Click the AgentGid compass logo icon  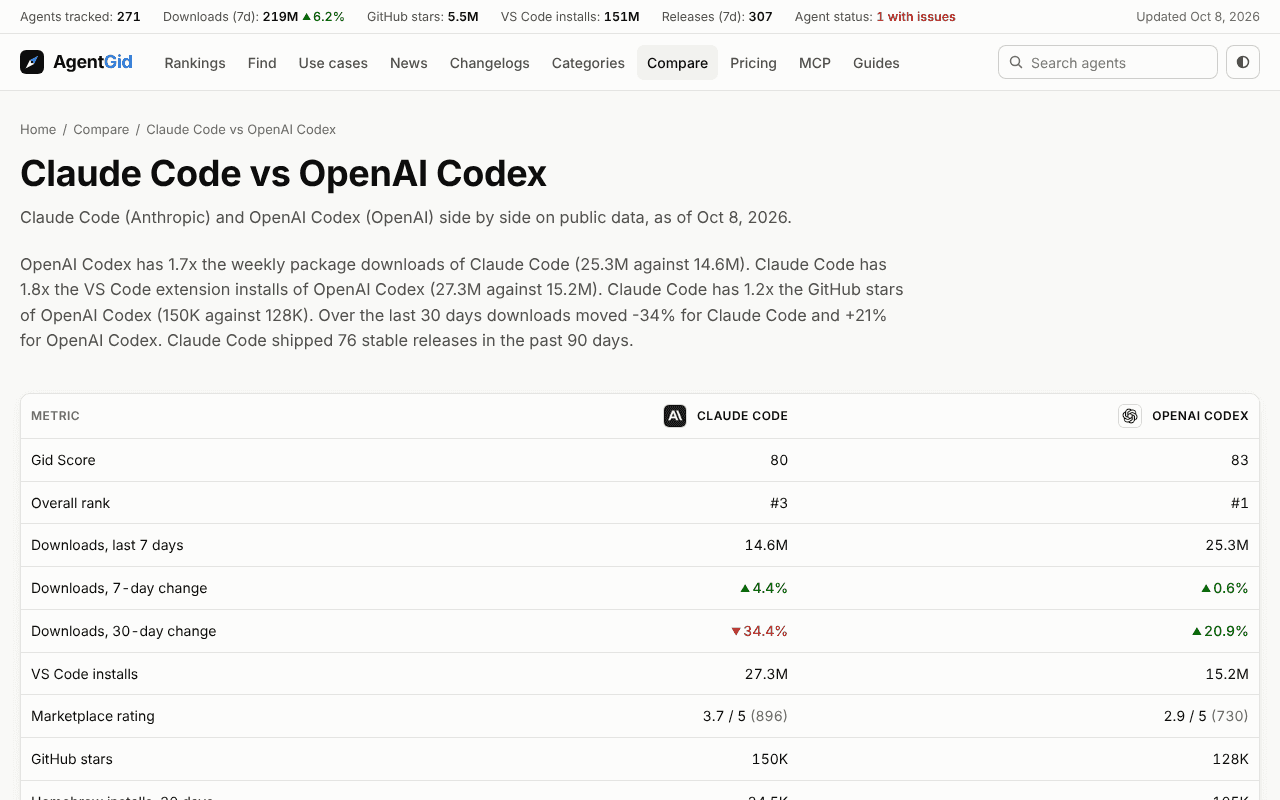32,62
